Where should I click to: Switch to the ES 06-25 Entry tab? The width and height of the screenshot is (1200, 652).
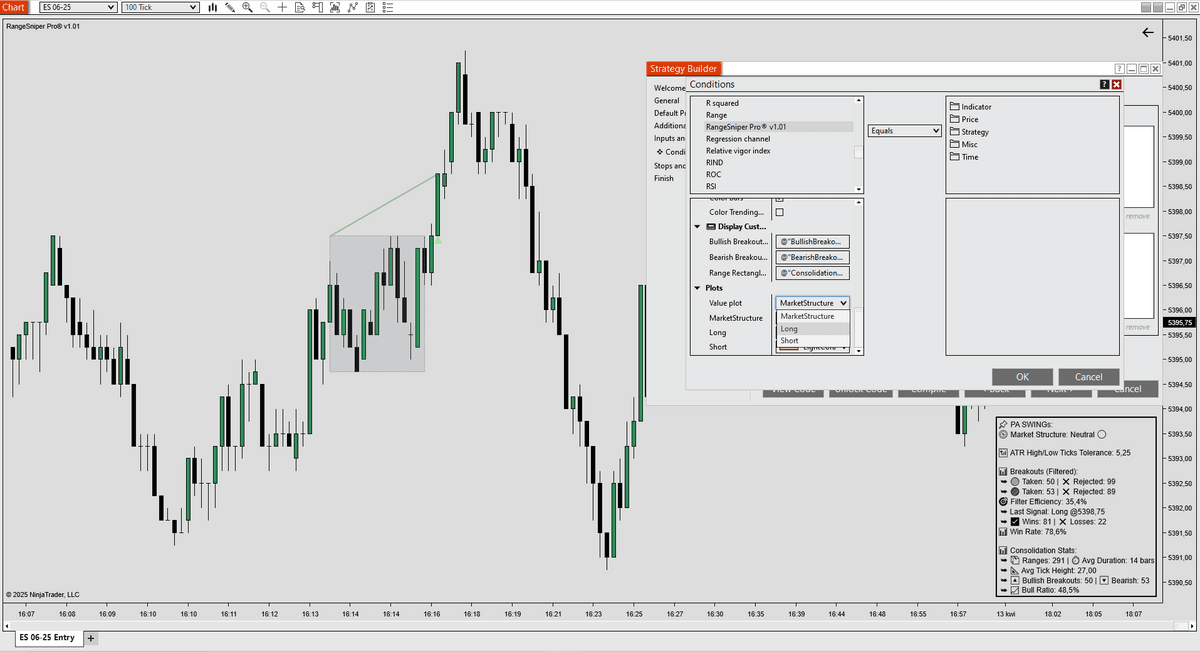tap(46, 638)
